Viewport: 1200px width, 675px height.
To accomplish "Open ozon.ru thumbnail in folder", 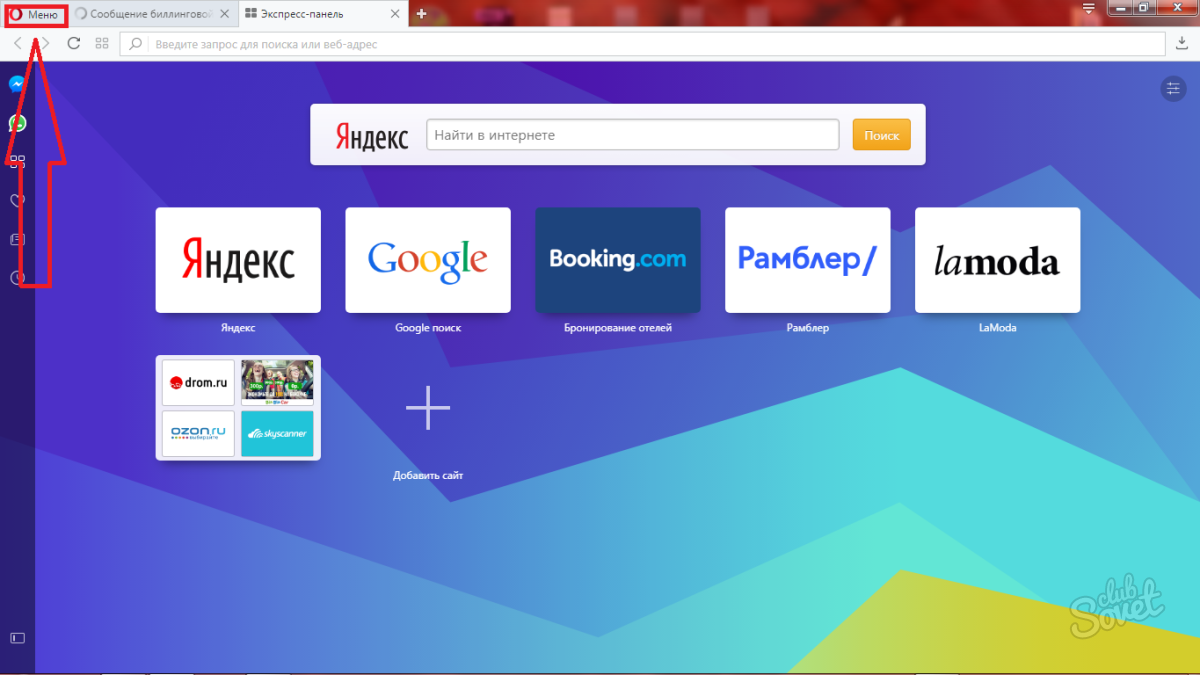I will click(x=198, y=433).
